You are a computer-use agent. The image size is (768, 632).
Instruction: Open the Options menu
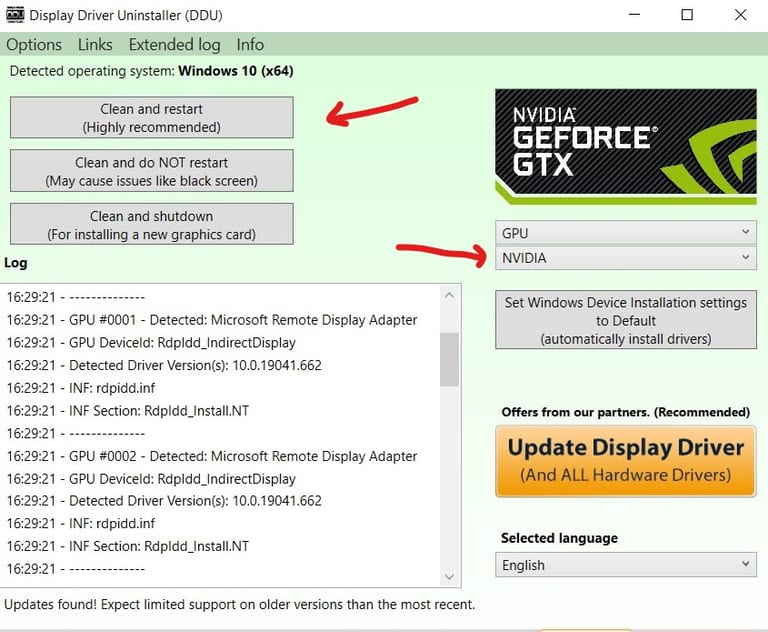34,45
